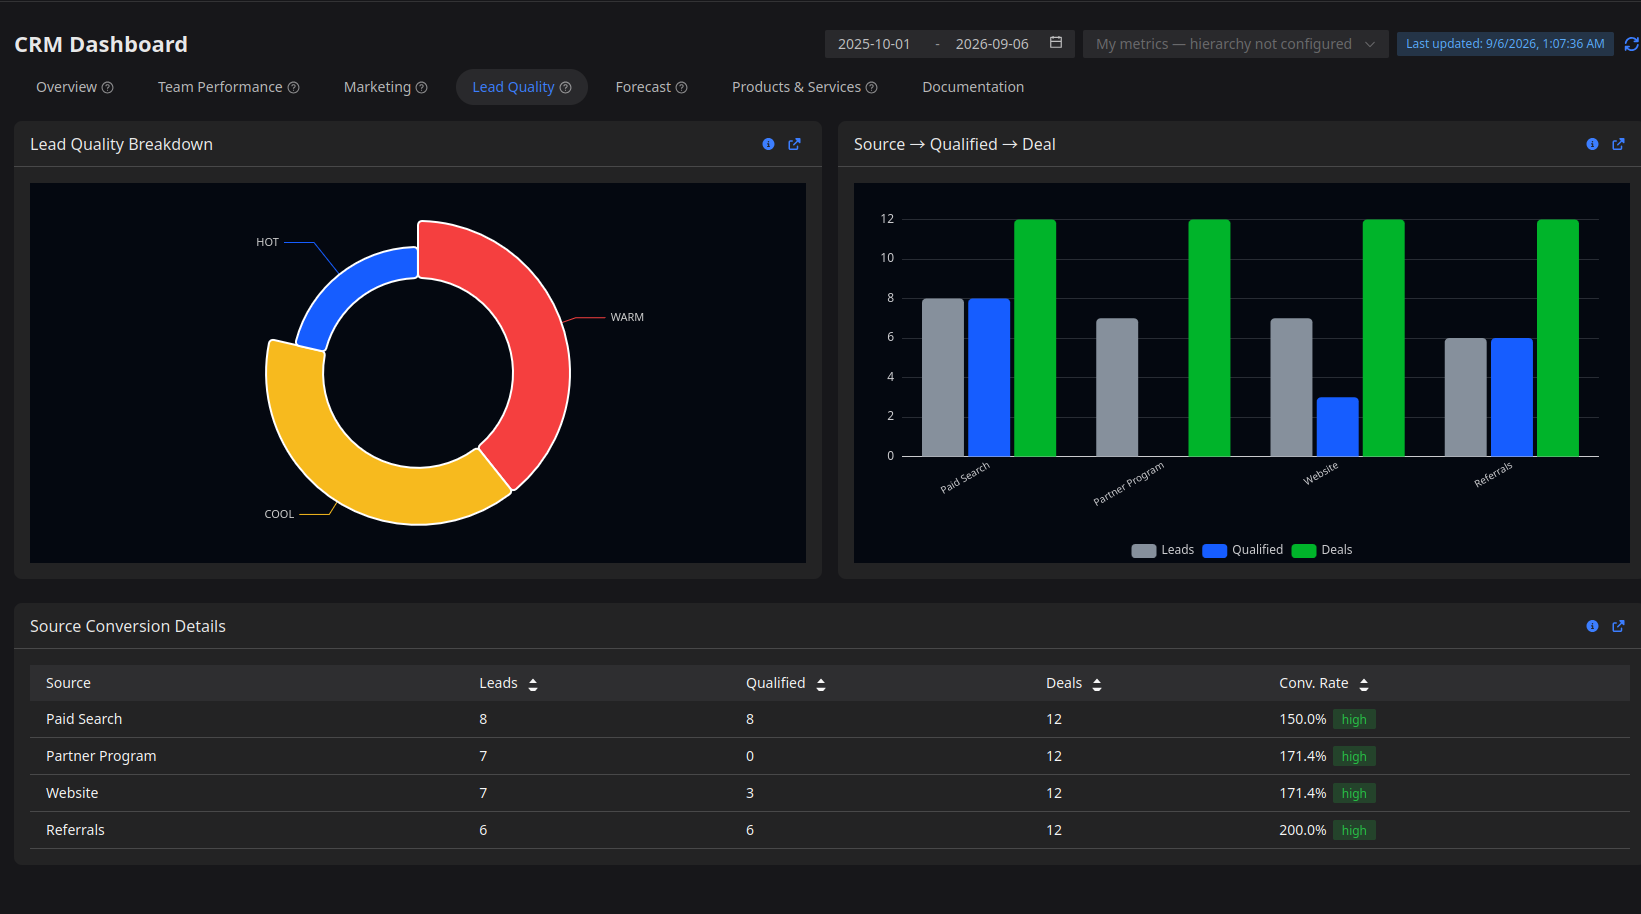Viewport: 1641px width, 914px height.
Task: Click help icon beside Marketing tab
Action: [x=421, y=88]
